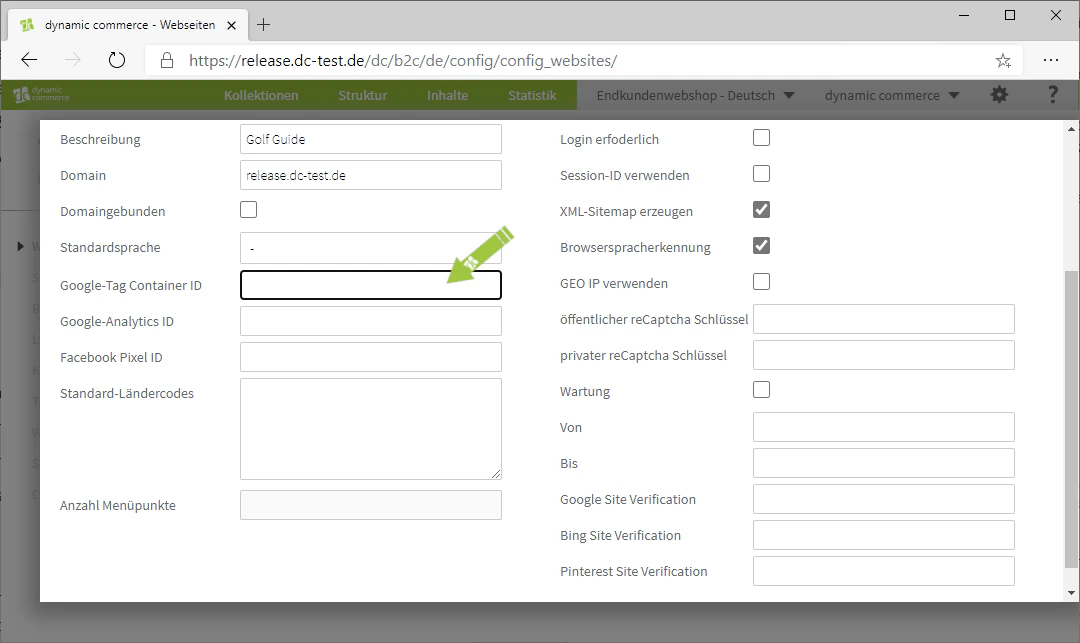Open a new browser tab

coord(263,25)
